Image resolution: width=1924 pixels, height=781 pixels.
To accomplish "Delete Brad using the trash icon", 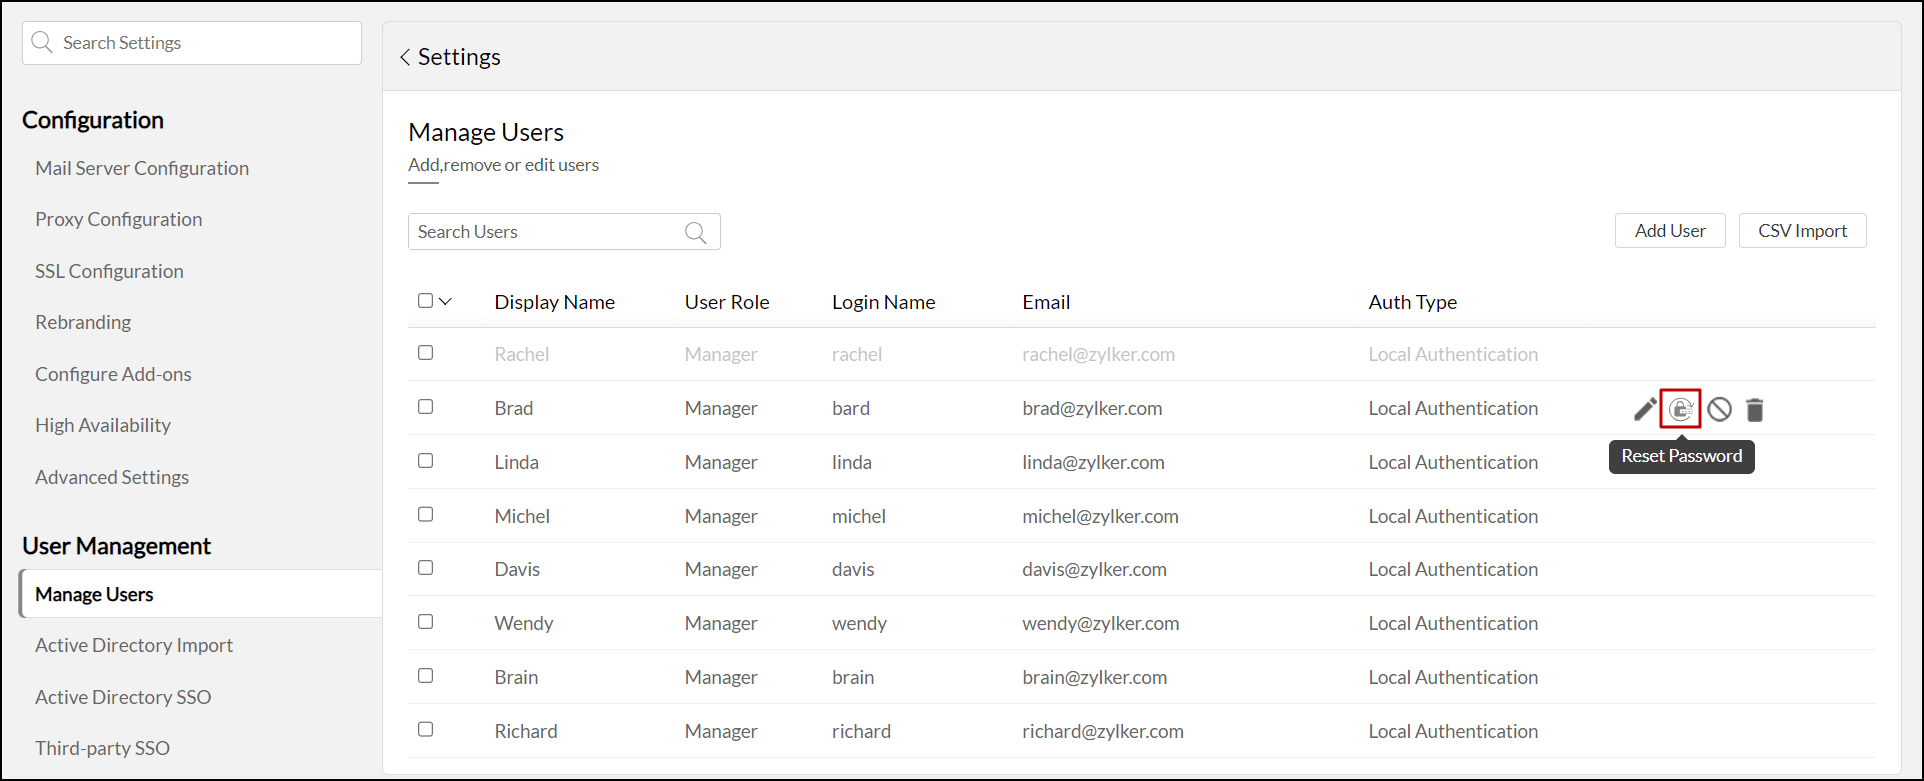I will click(1755, 409).
